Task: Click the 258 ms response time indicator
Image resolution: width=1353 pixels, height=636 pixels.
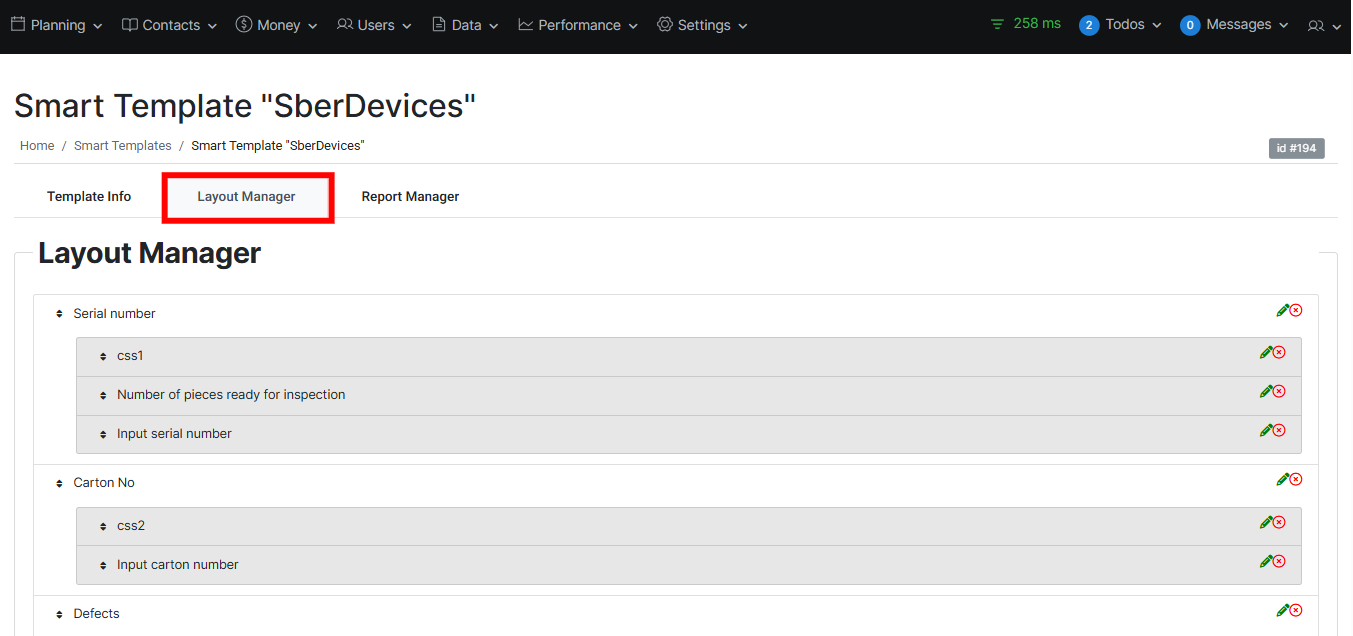Action: [x=1026, y=24]
